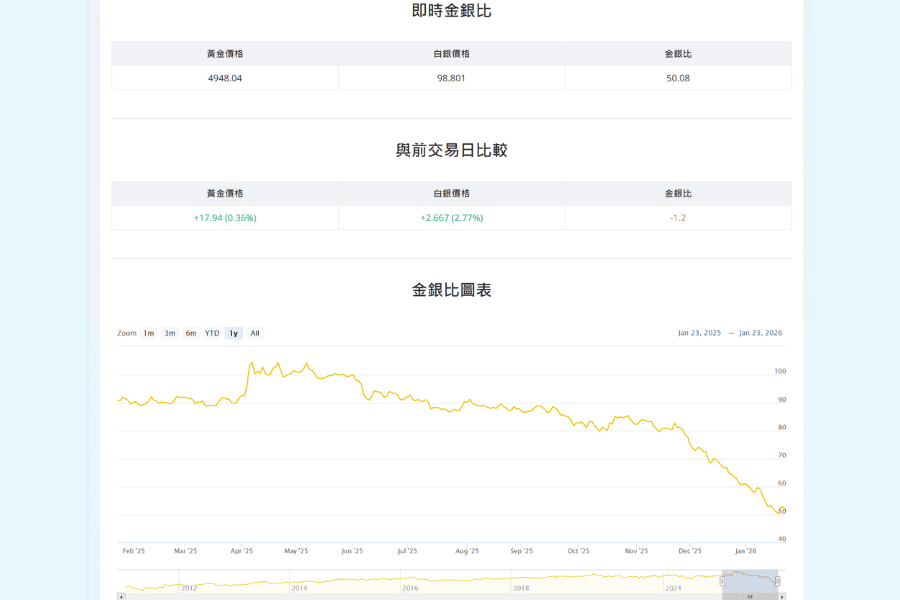The image size is (900, 600).
Task: Click the end date field showing Jan 23, 2026
Action: click(761, 333)
